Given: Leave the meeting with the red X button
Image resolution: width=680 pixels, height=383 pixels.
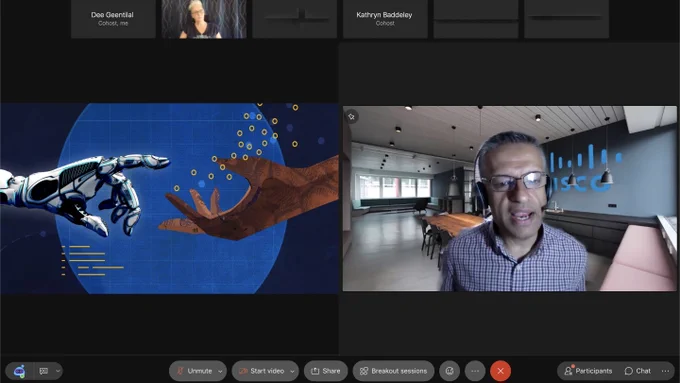Looking at the screenshot, I should tap(500, 371).
